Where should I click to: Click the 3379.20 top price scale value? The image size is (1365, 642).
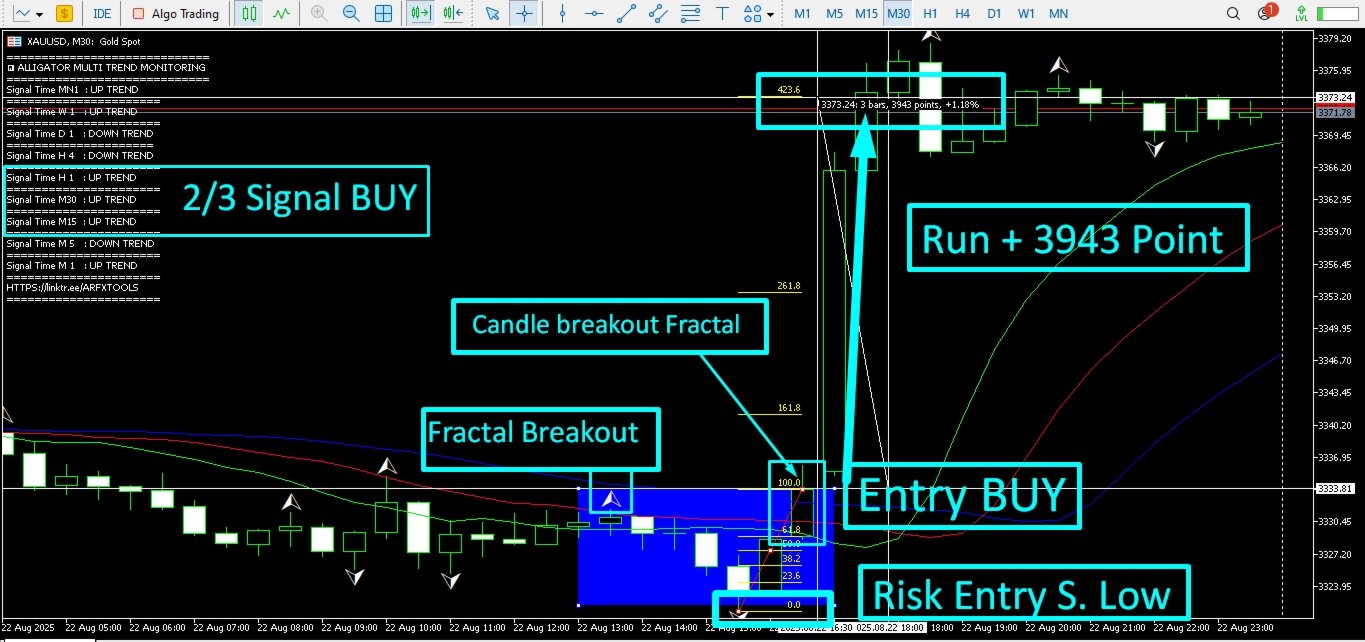coord(1336,38)
